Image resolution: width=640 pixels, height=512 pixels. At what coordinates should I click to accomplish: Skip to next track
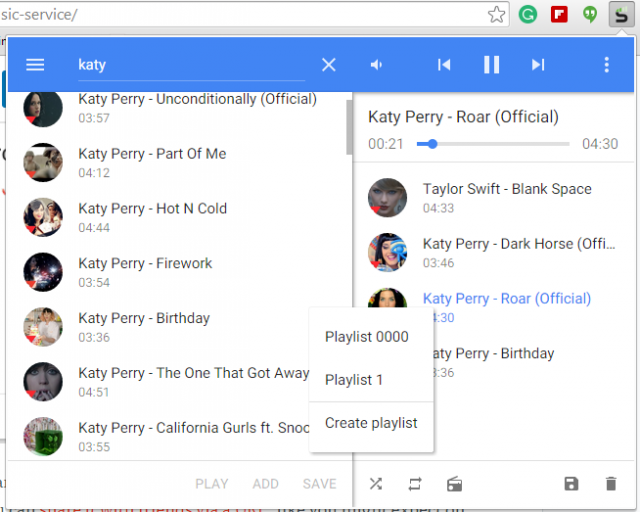tap(538, 65)
